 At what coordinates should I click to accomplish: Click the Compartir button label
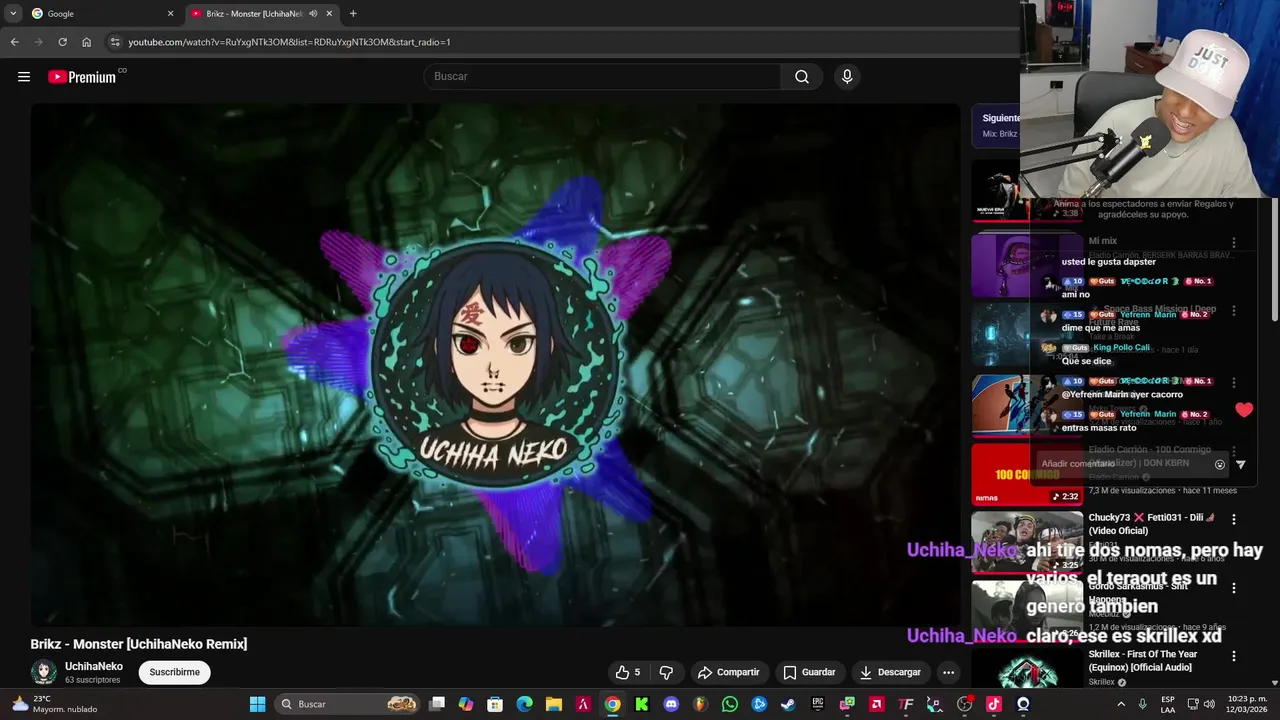[x=738, y=672]
